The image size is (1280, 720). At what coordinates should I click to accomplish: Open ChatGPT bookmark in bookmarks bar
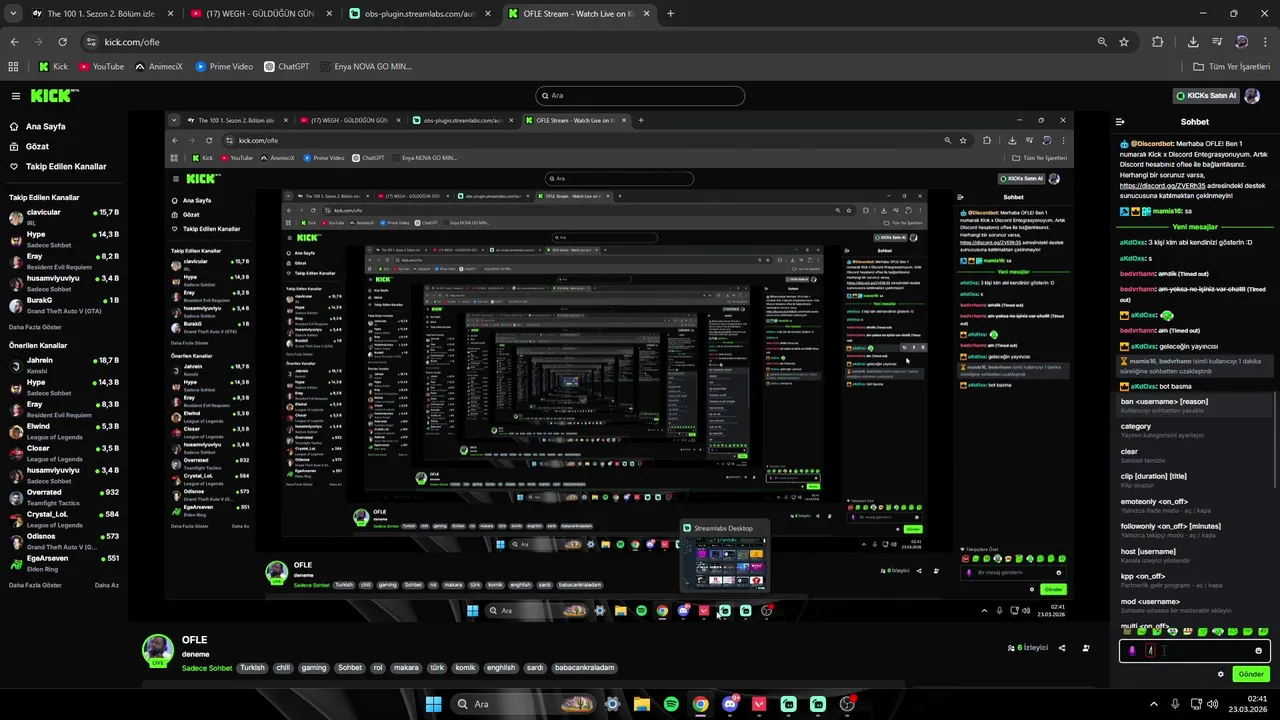287,67
